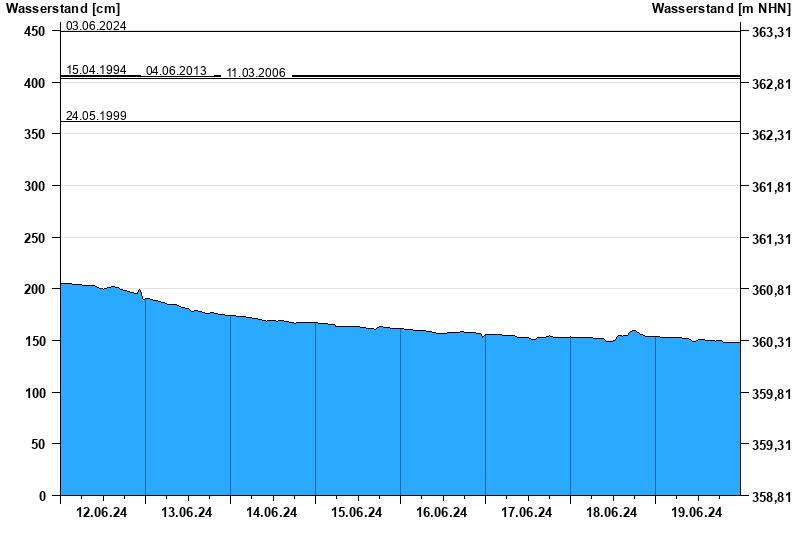Click the 13.06.24 x-axis date
The width and height of the screenshot is (800, 550).
pos(187,513)
